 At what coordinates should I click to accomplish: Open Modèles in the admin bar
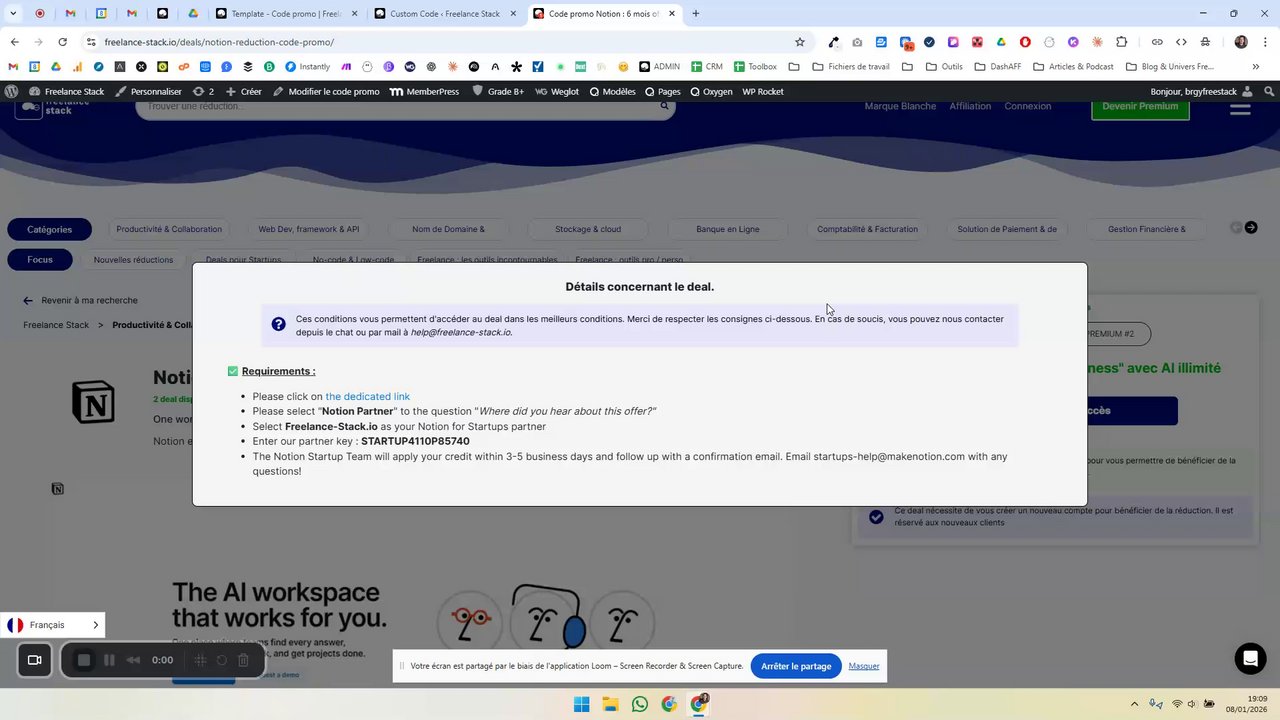pyautogui.click(x=612, y=91)
